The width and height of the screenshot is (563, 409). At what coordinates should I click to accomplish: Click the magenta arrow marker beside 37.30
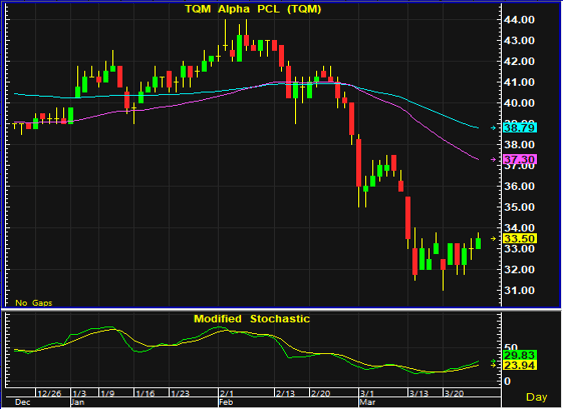(493, 159)
